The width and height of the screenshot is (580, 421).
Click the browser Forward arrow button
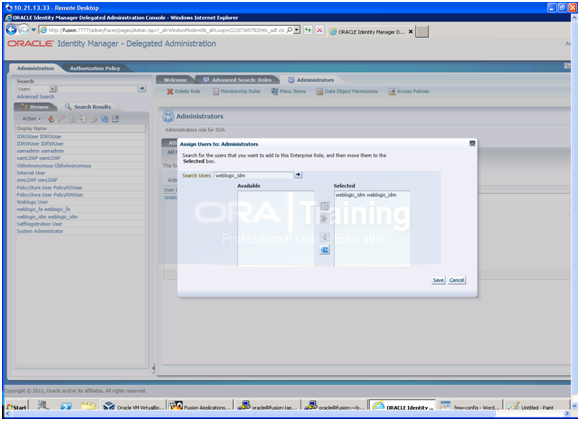point(24,30)
